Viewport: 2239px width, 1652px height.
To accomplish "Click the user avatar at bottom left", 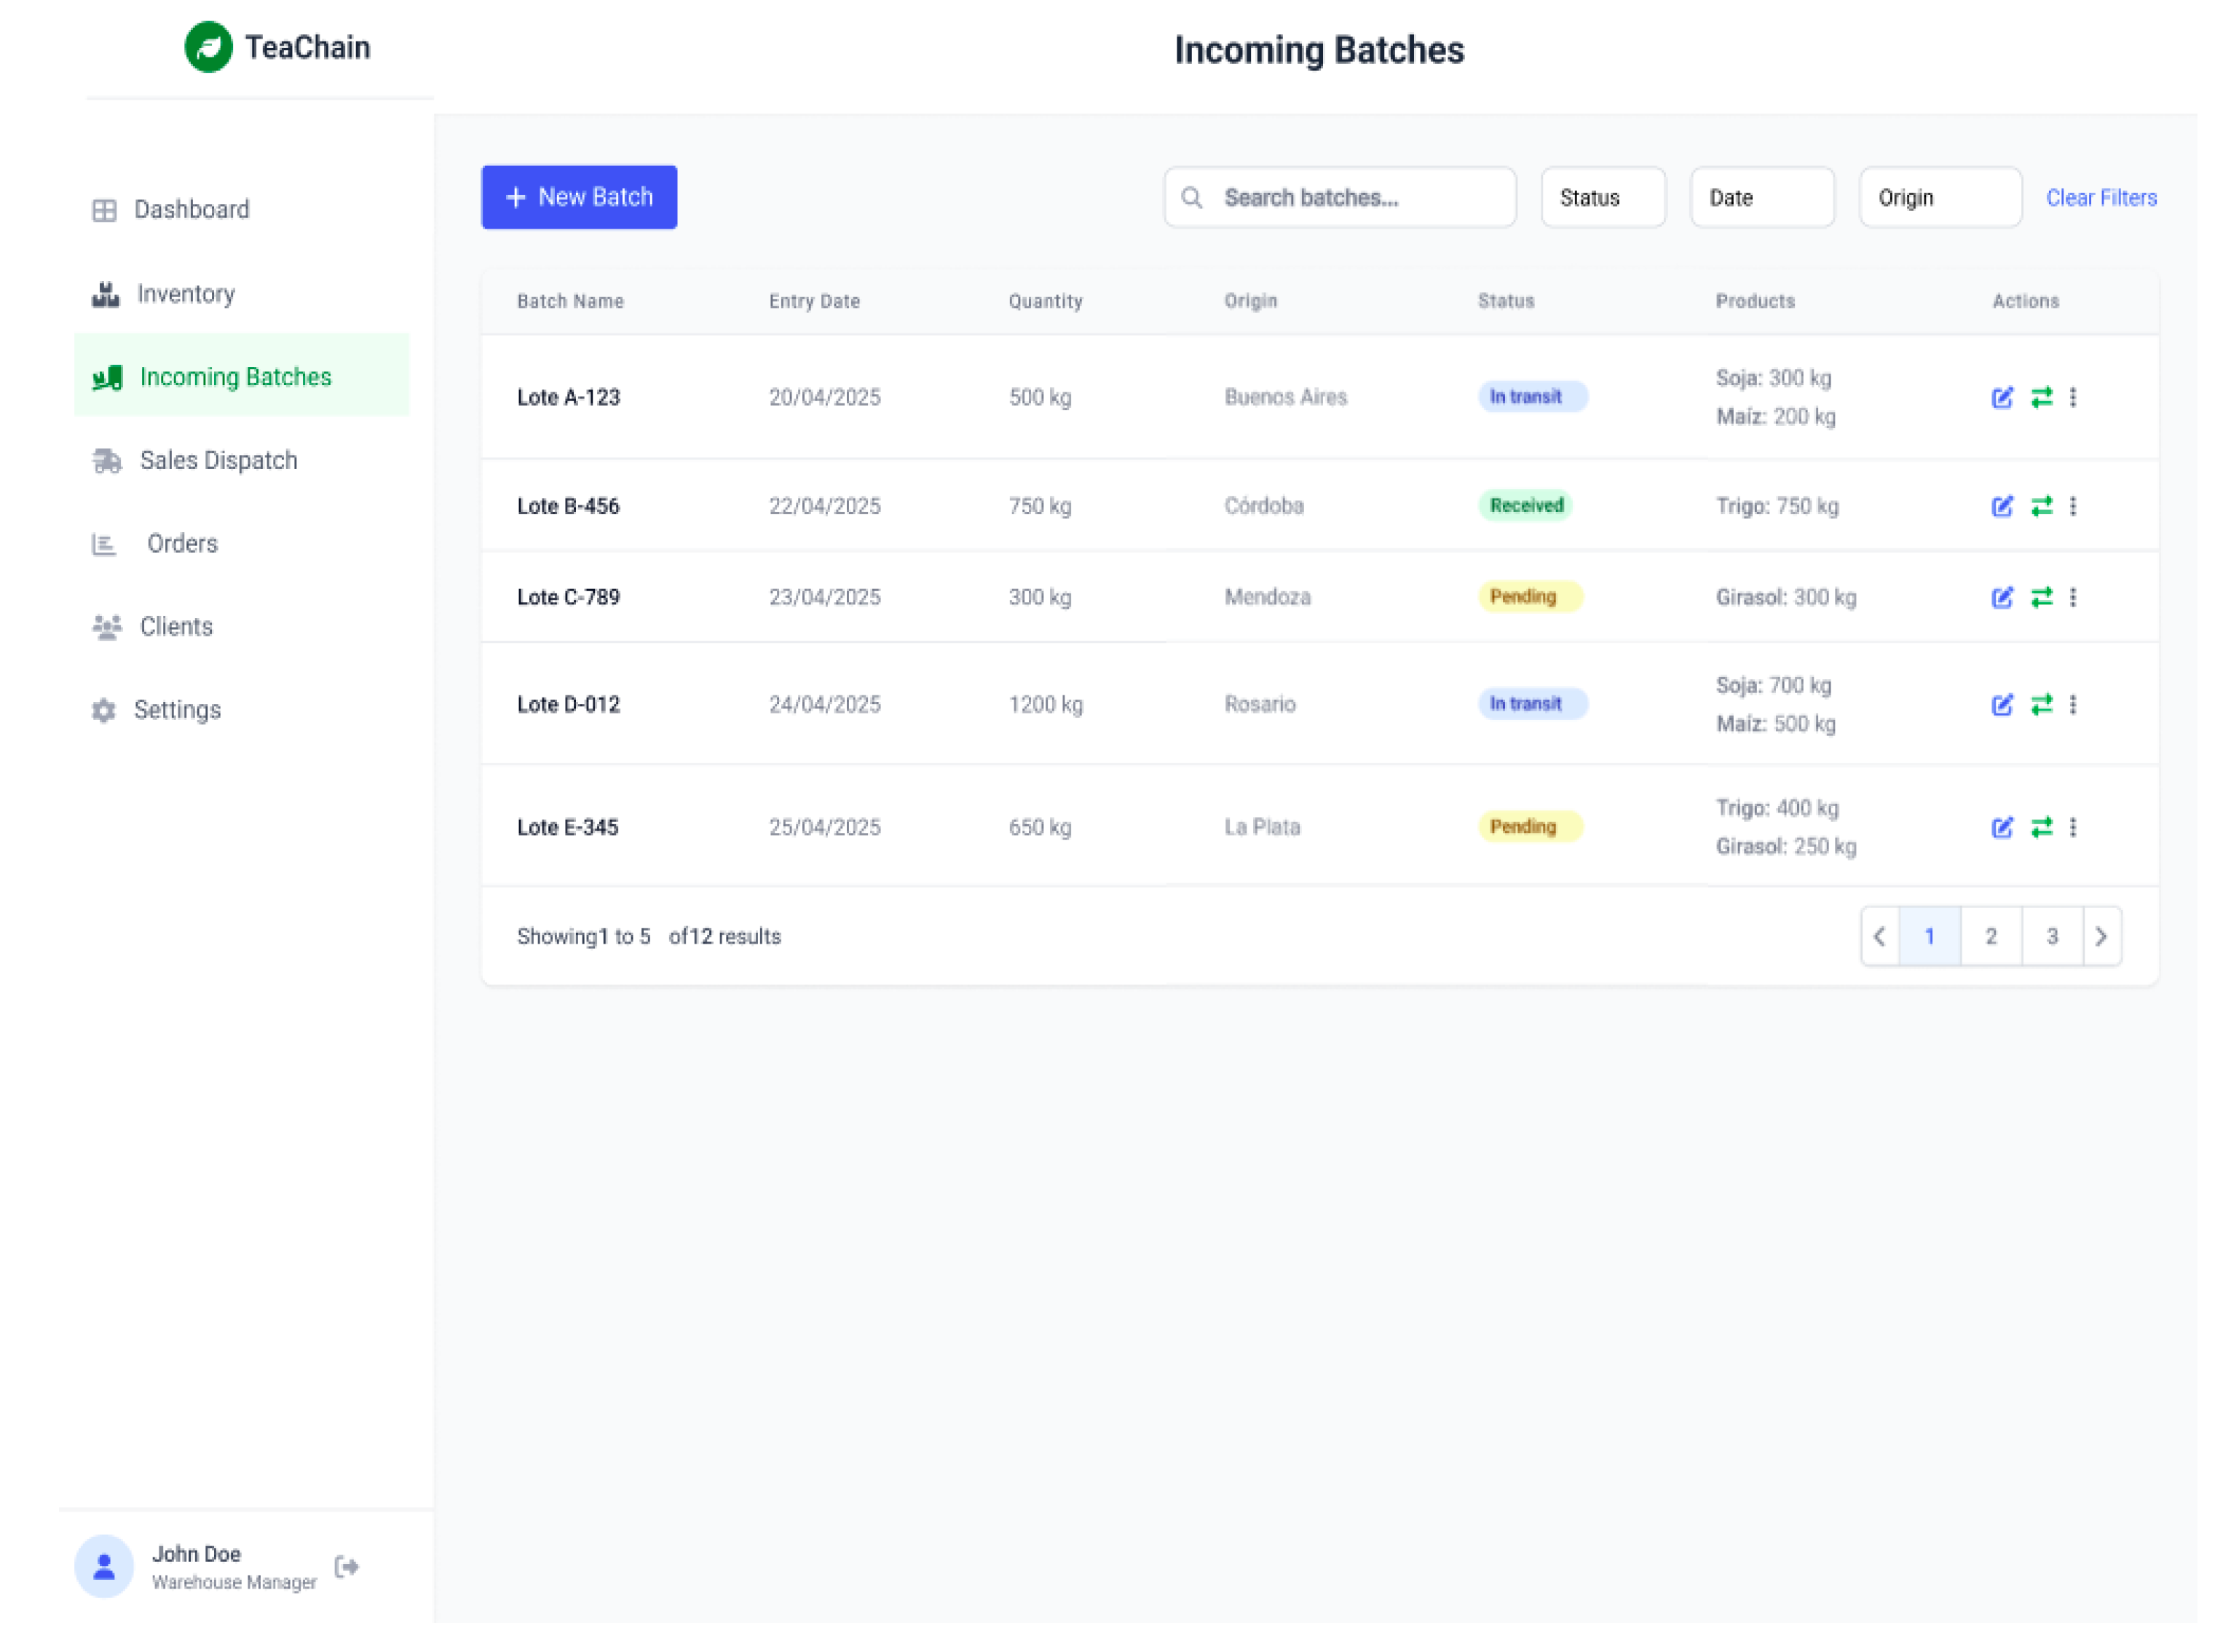I will (104, 1566).
